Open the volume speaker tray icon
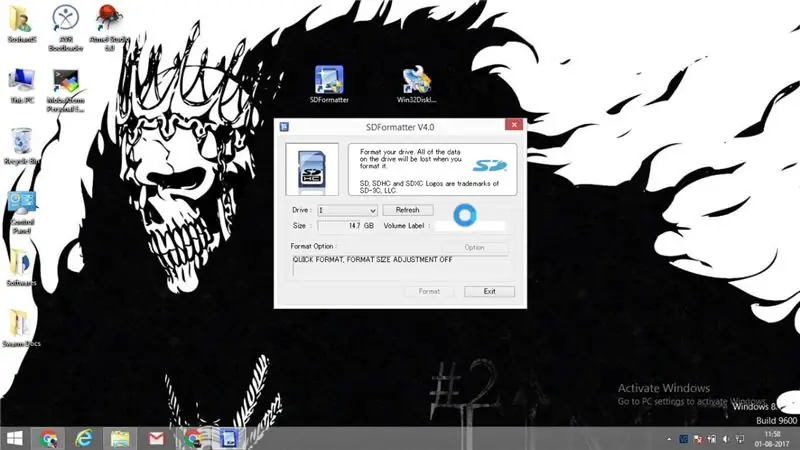 click(726, 439)
